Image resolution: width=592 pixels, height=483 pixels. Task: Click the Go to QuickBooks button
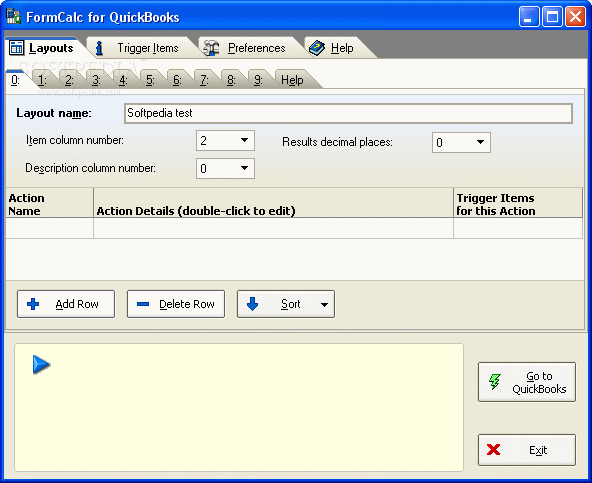click(x=527, y=382)
